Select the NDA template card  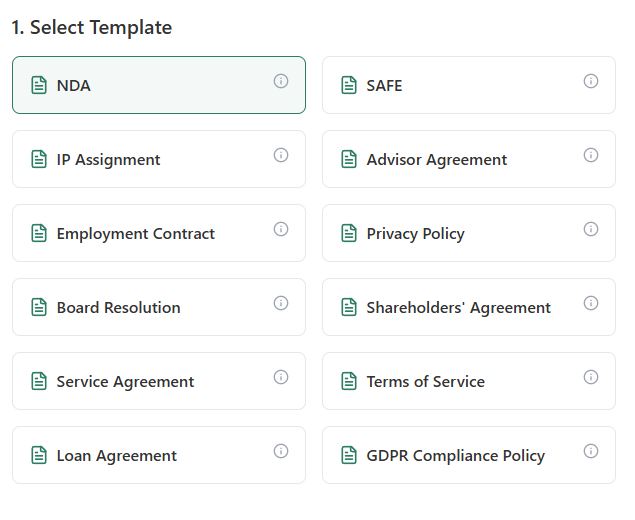[x=150, y=86]
